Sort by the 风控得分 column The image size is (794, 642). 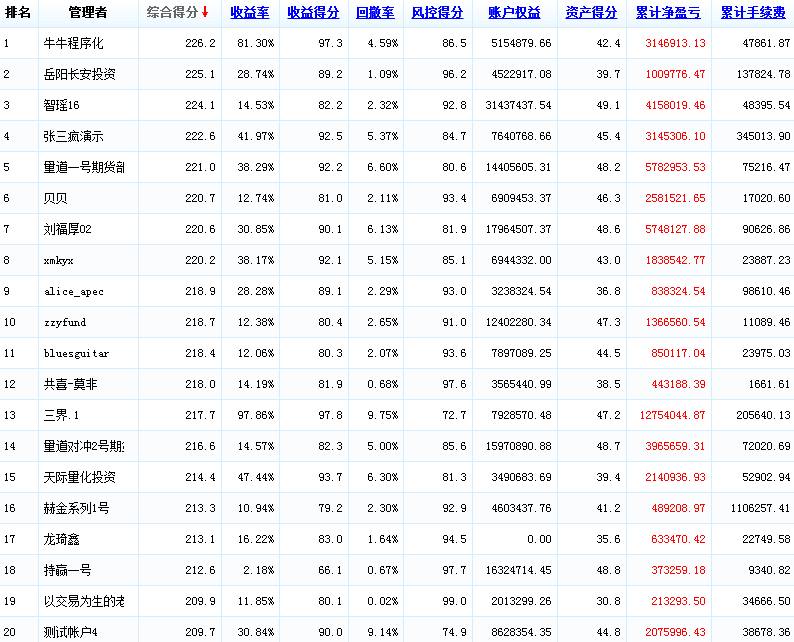pyautogui.click(x=437, y=13)
